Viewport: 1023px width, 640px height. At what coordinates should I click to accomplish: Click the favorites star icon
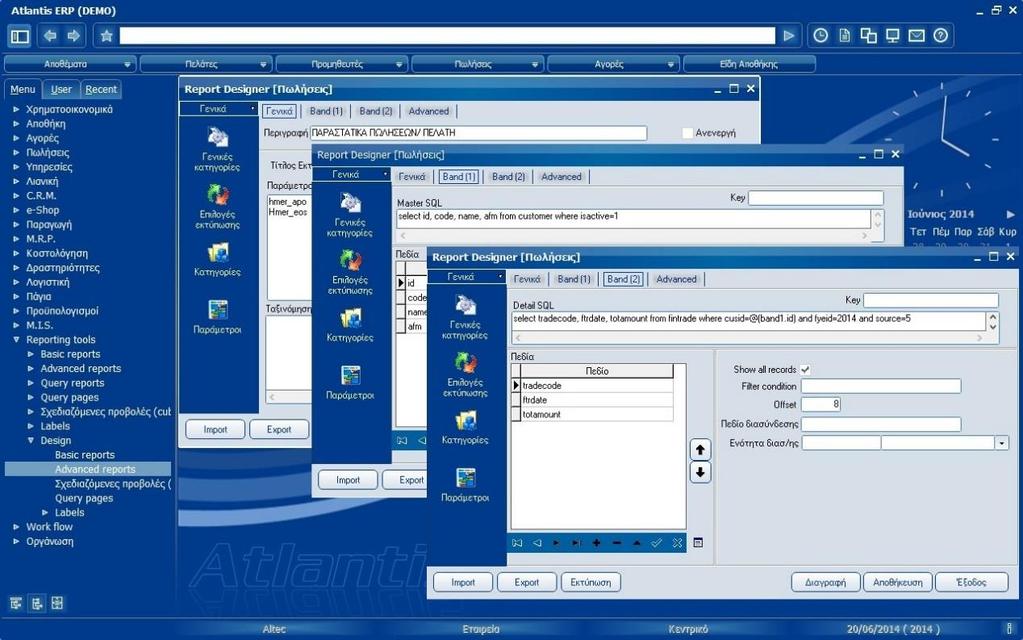107,36
